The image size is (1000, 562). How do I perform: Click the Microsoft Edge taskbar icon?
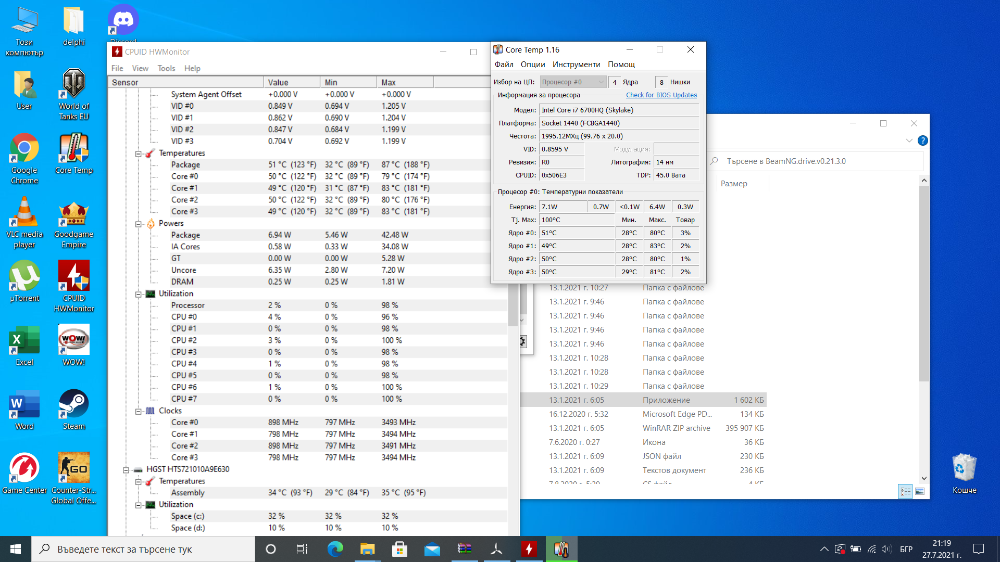[x=335, y=549]
